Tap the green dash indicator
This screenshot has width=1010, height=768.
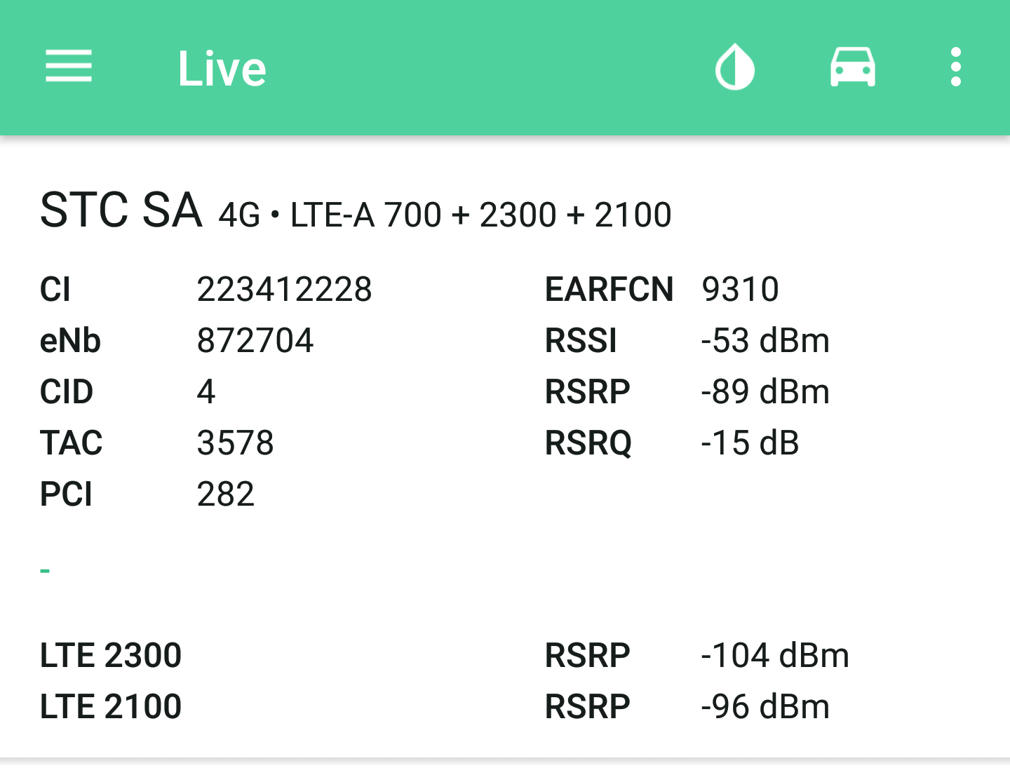click(44, 570)
